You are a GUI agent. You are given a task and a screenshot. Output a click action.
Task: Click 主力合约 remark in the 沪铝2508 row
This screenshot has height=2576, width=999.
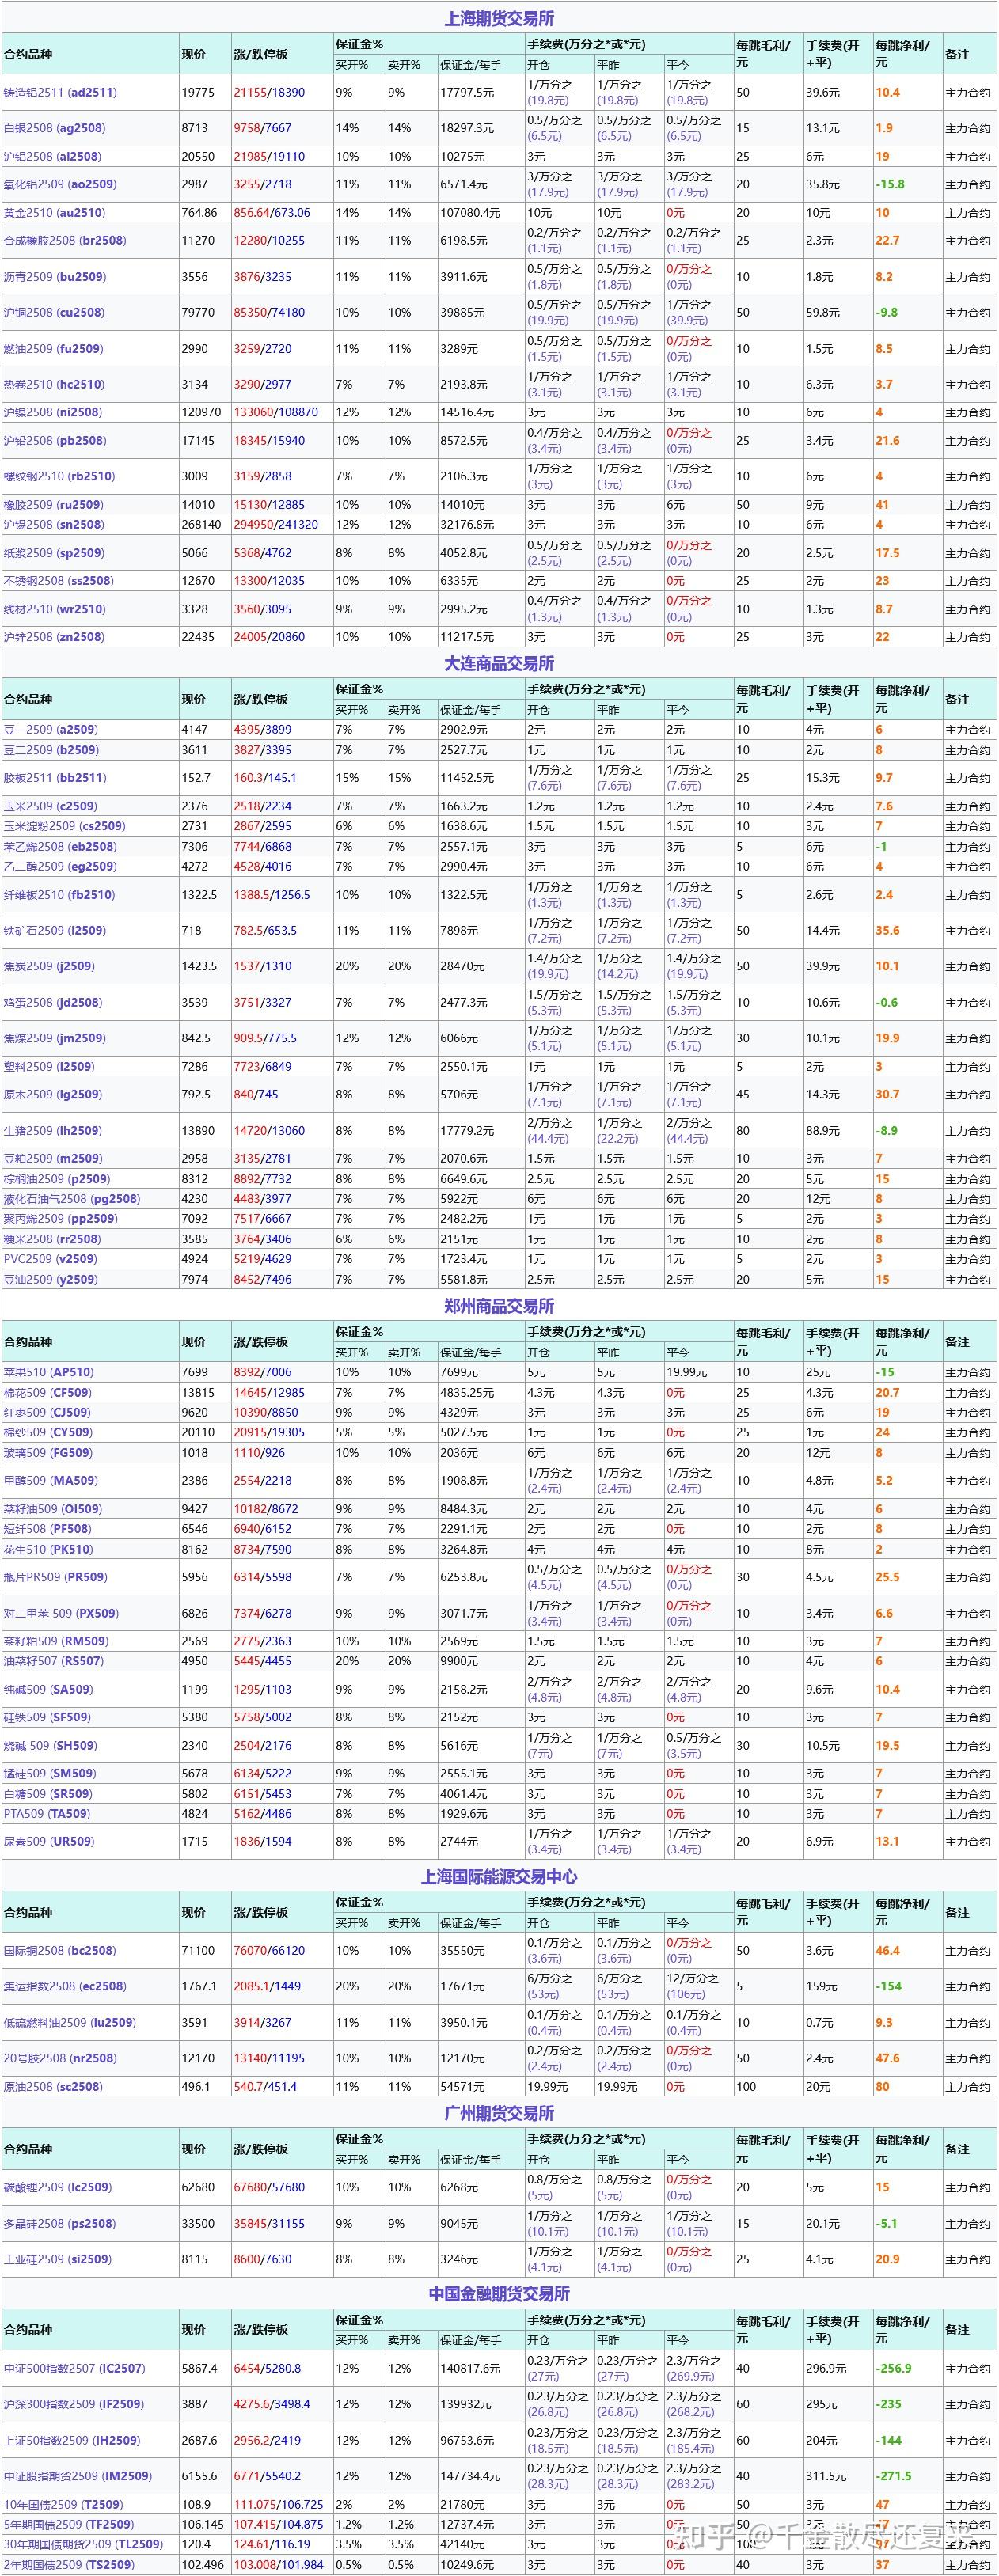(x=968, y=157)
